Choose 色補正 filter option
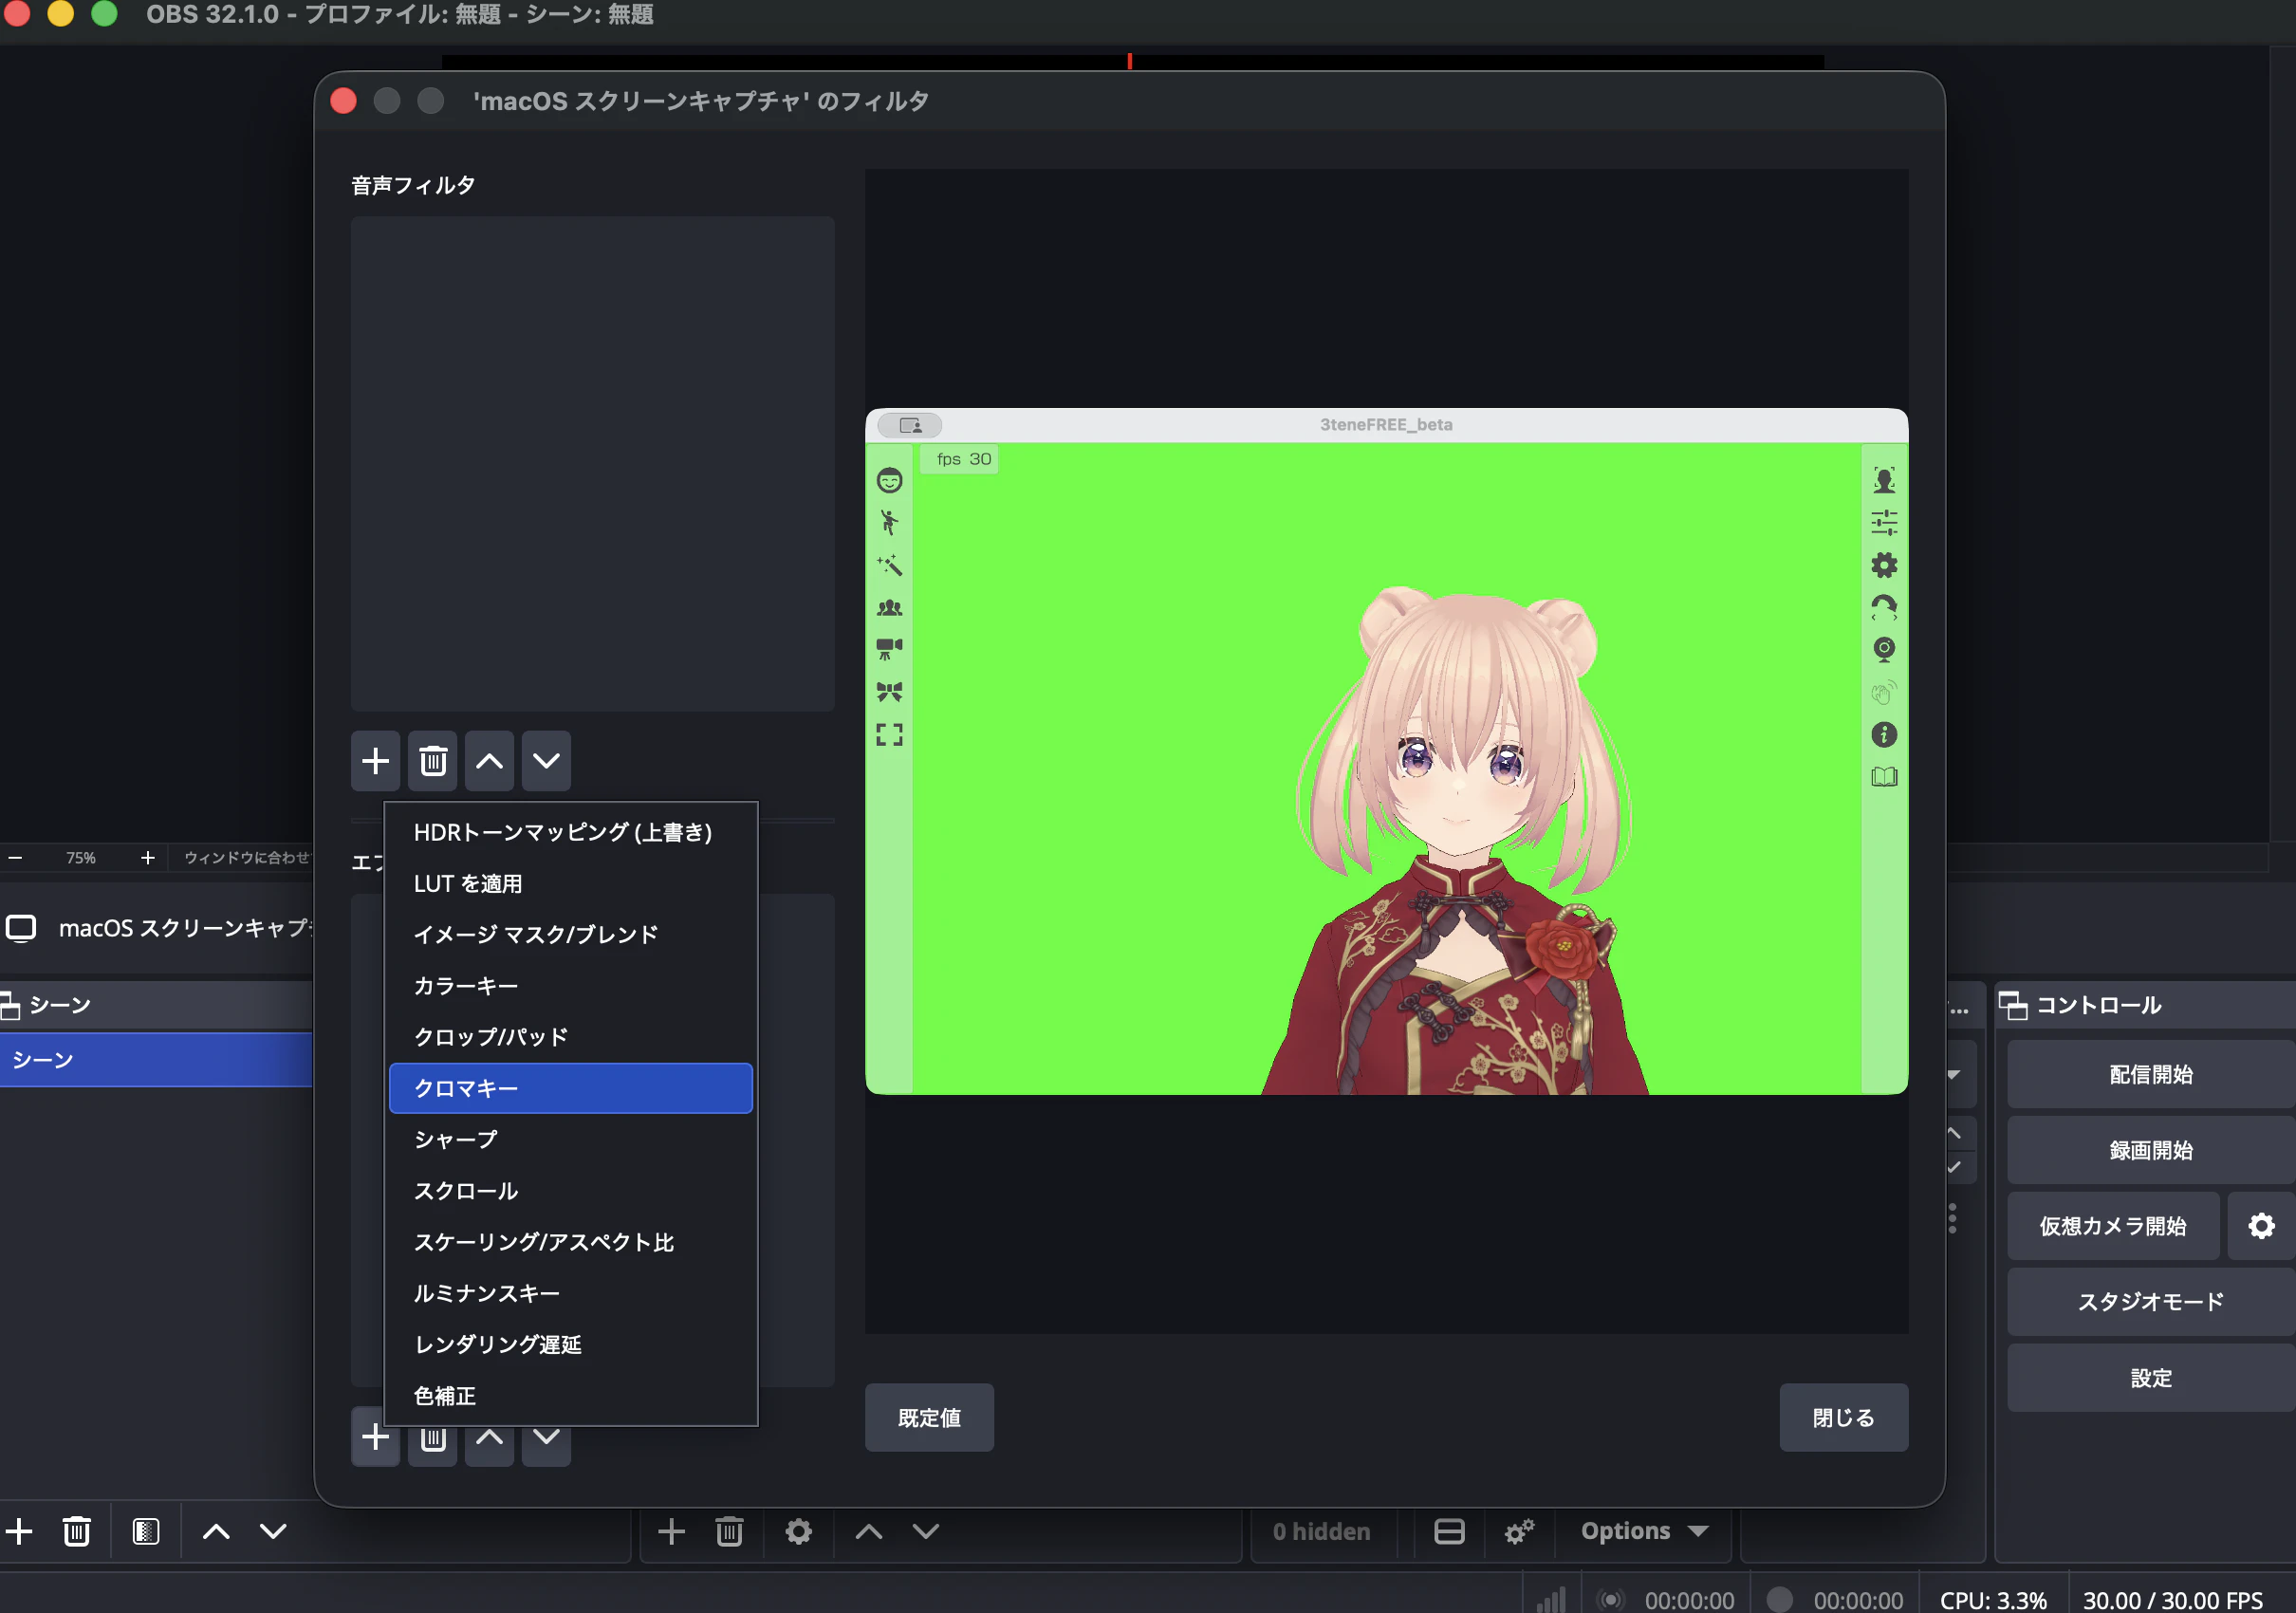This screenshot has width=2296, height=1613. [570, 1396]
